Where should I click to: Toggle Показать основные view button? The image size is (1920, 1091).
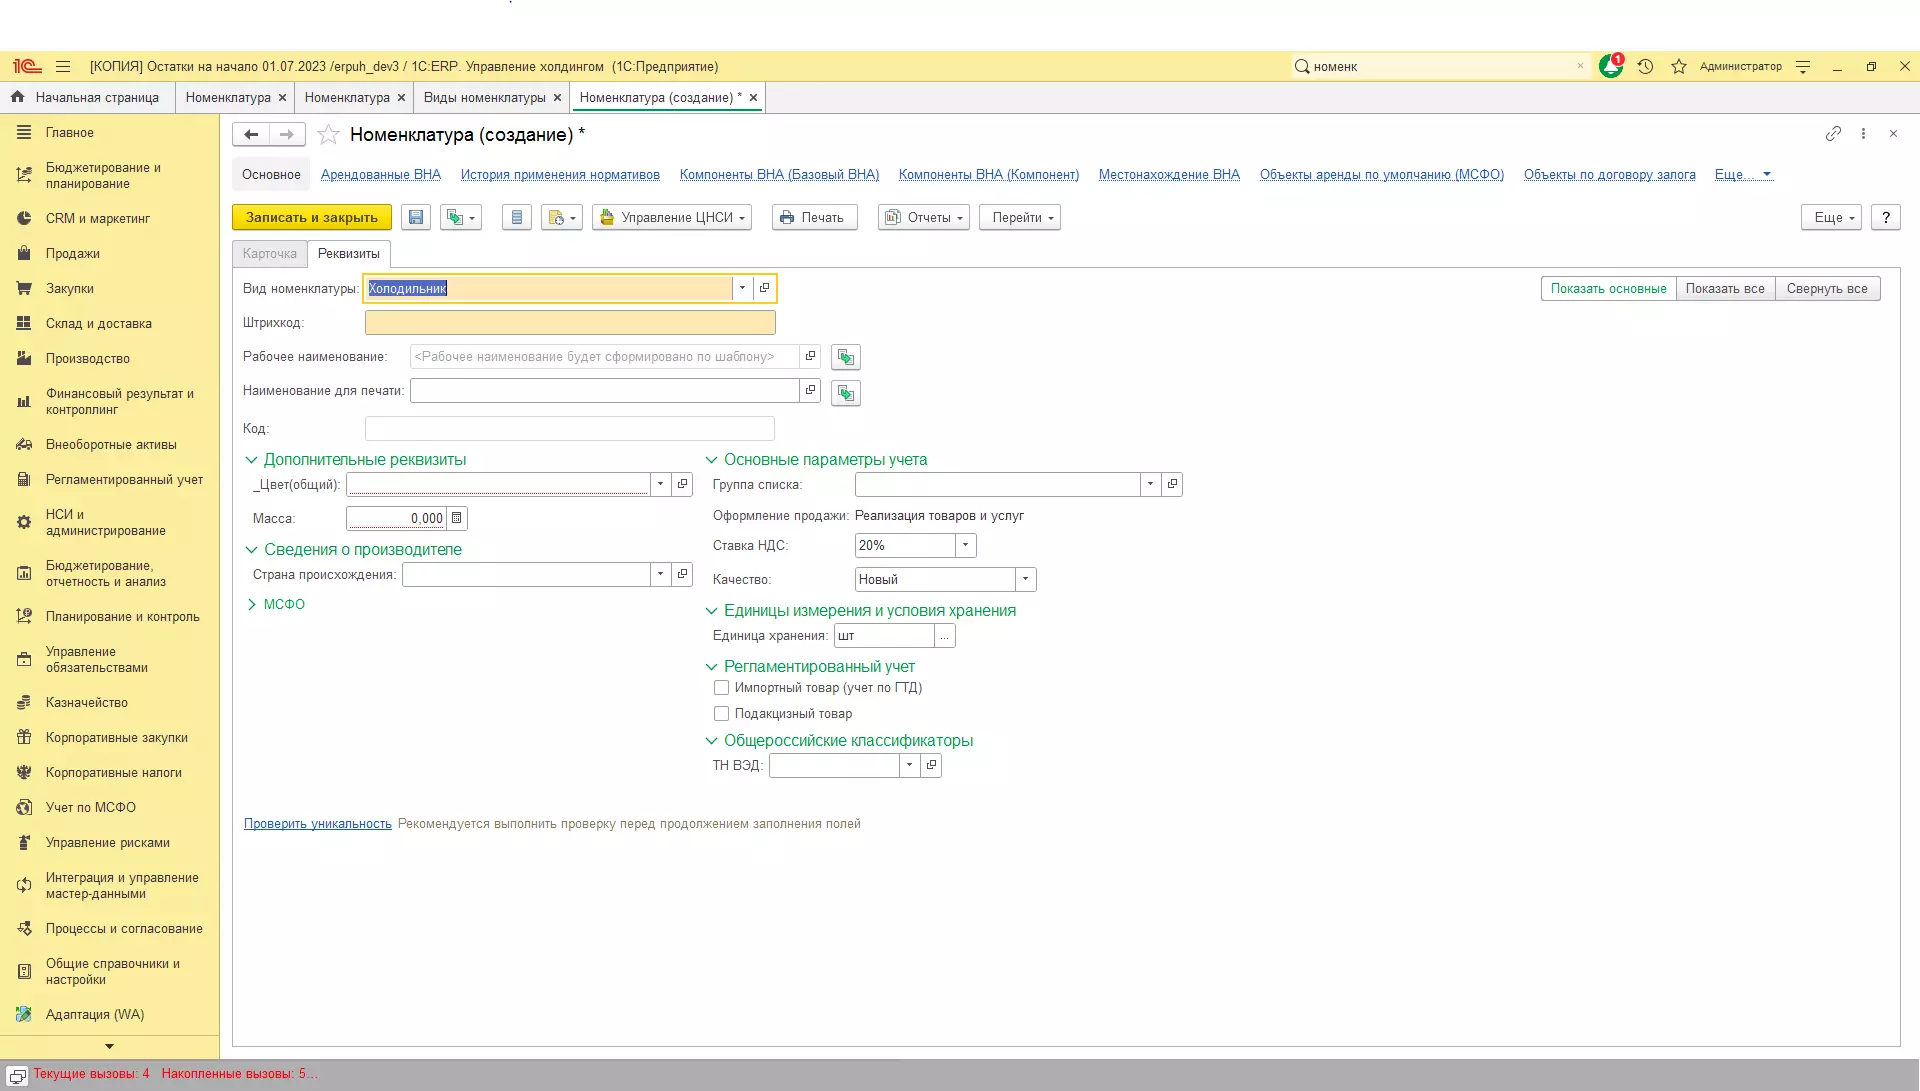pos(1608,288)
